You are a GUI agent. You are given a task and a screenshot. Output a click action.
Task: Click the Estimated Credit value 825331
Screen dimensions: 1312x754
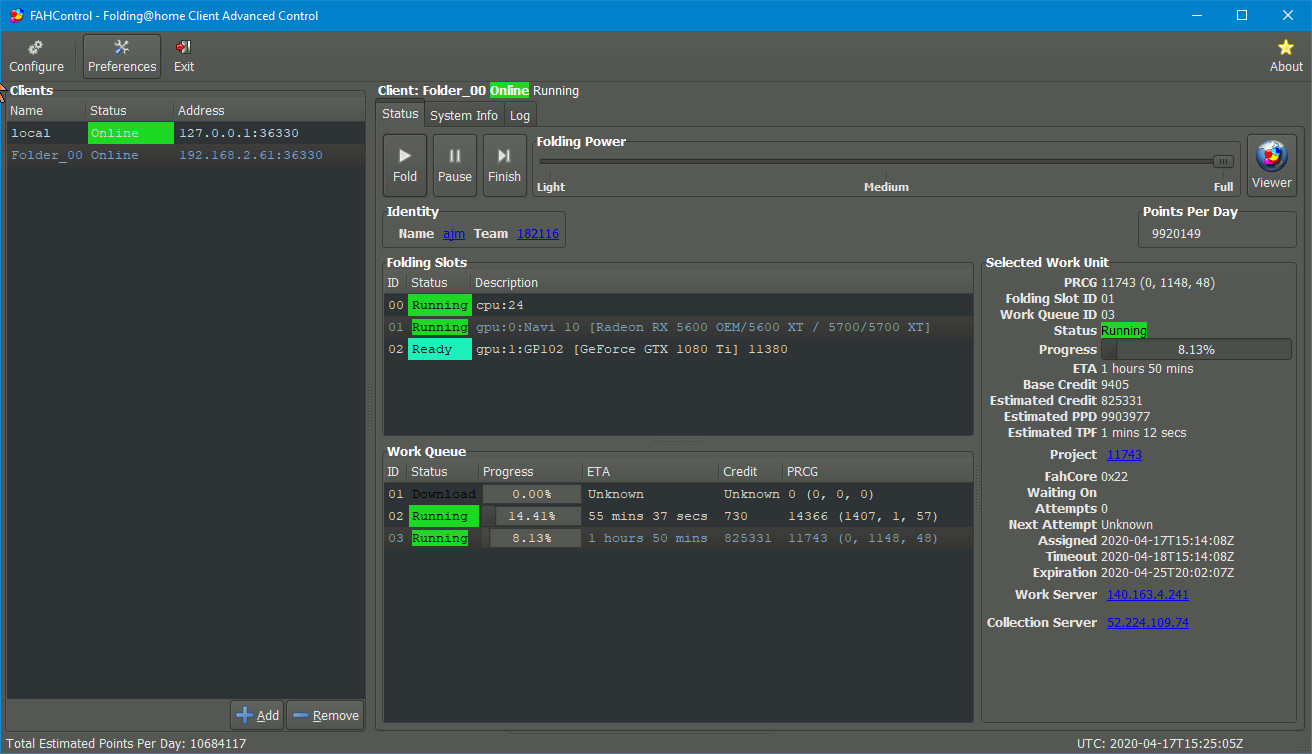pyautogui.click(x=1122, y=400)
